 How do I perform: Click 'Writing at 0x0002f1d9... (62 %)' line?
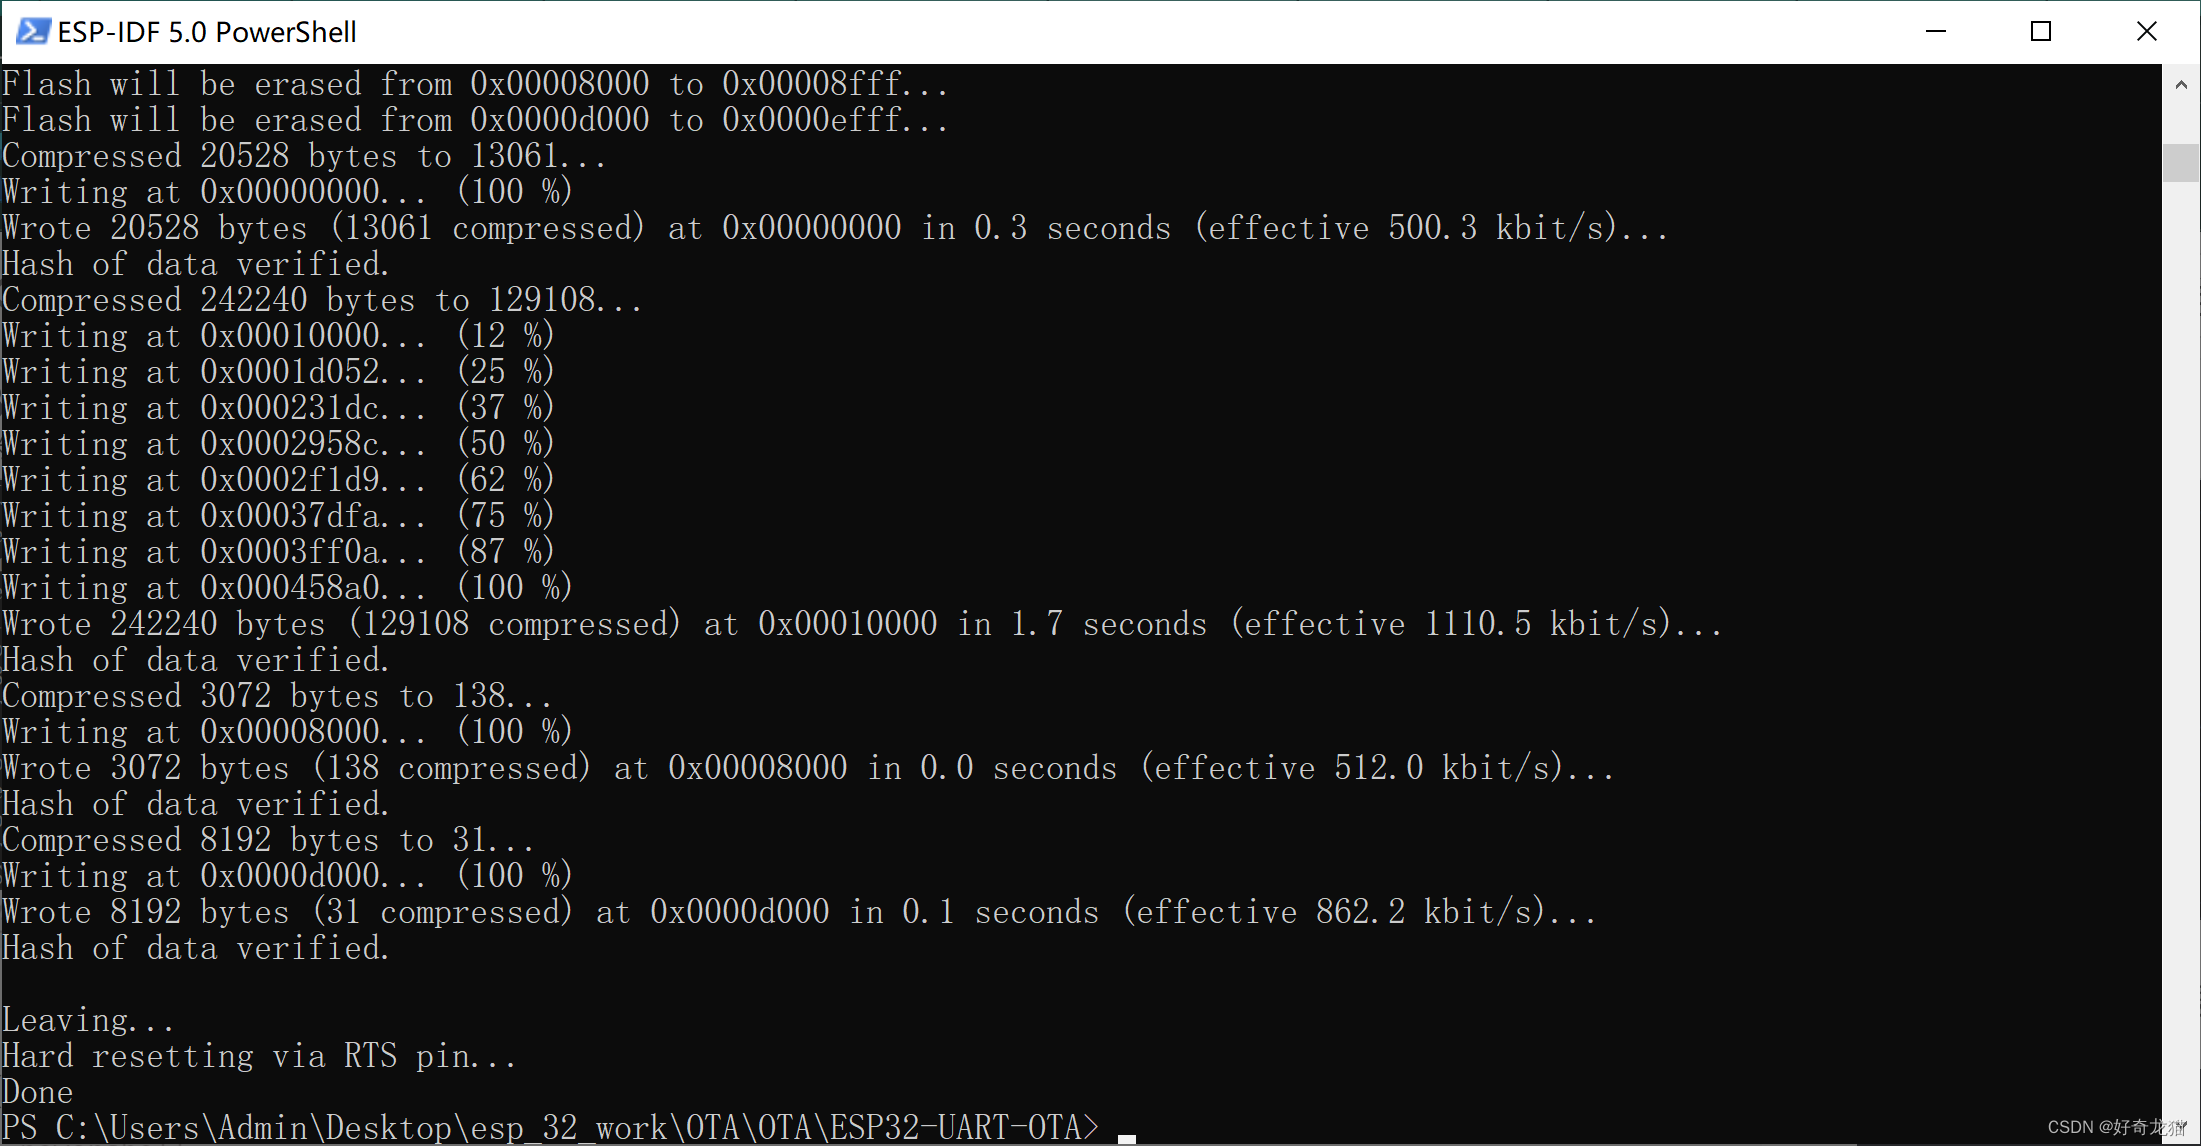coord(278,480)
